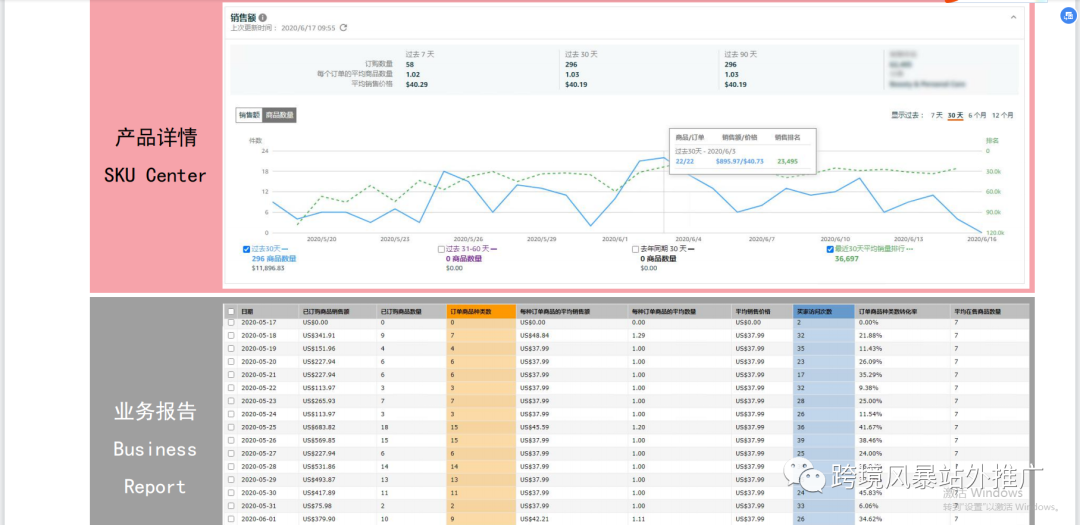Click the 过去 7 天 order count 58
Image resolution: width=1080 pixels, height=525 pixels.
(410, 64)
